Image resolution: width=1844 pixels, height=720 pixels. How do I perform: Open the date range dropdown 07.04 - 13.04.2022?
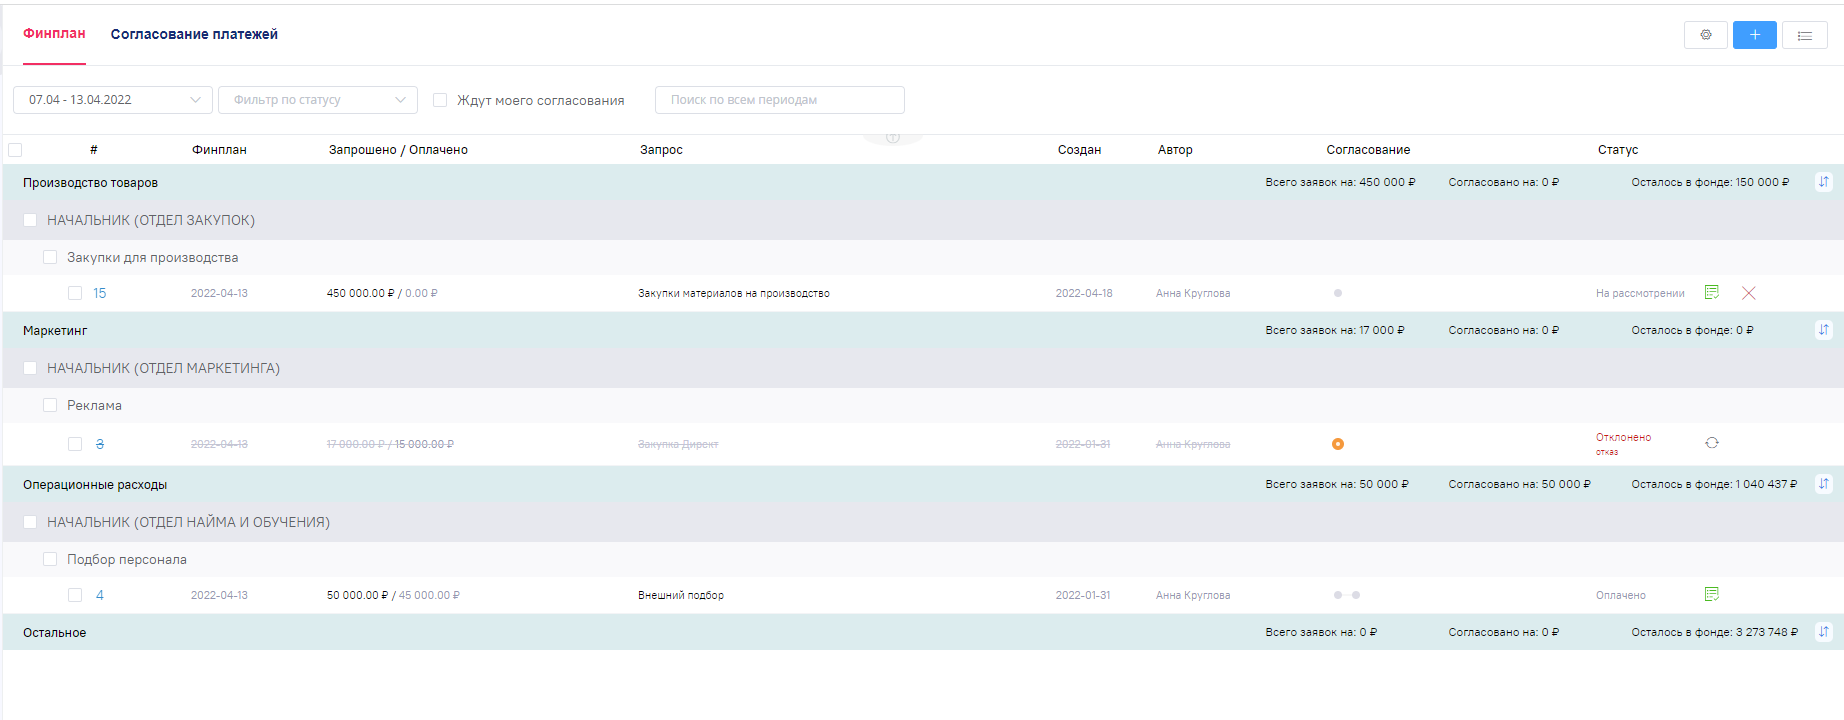pos(112,100)
